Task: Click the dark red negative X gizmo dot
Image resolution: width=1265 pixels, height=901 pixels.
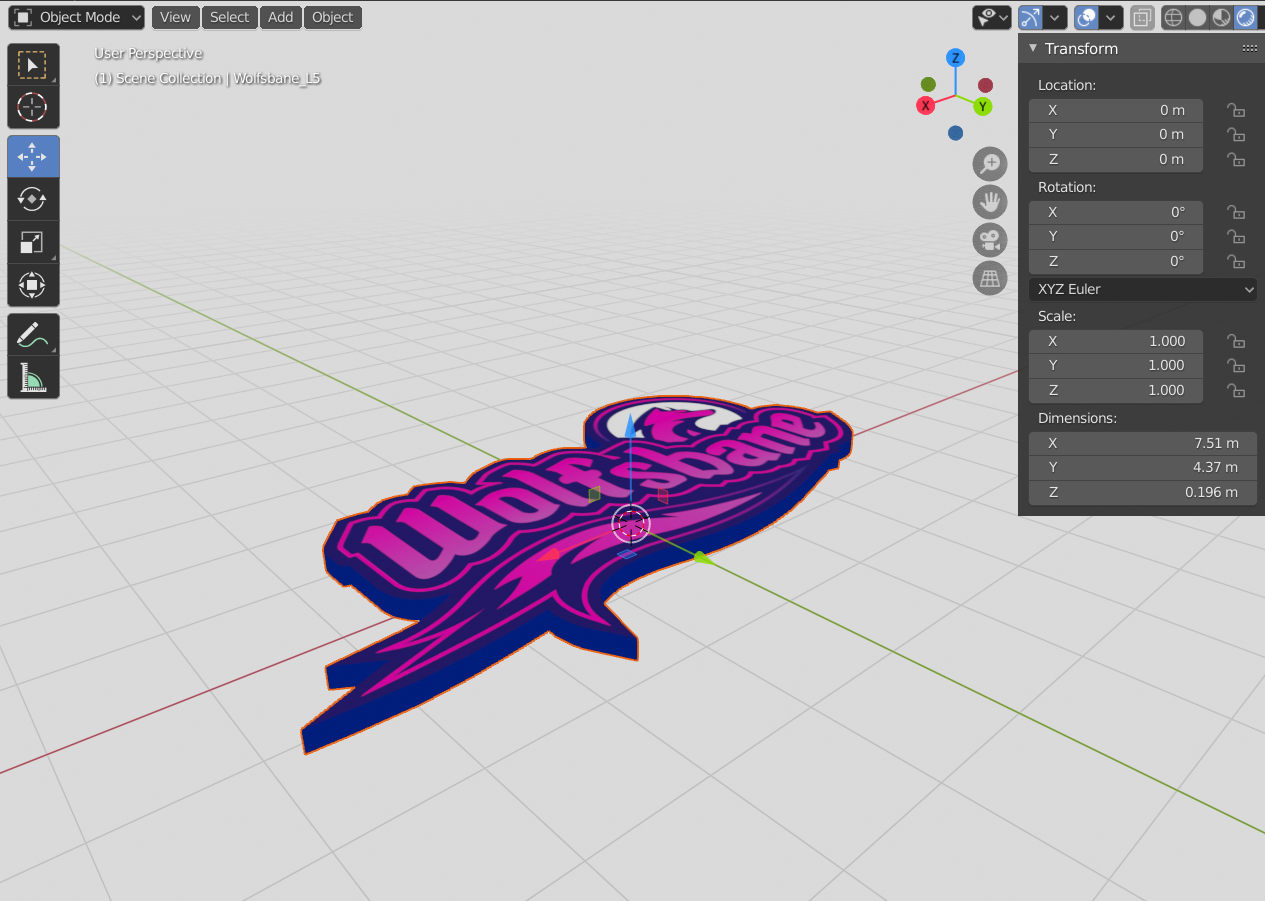Action: point(986,85)
